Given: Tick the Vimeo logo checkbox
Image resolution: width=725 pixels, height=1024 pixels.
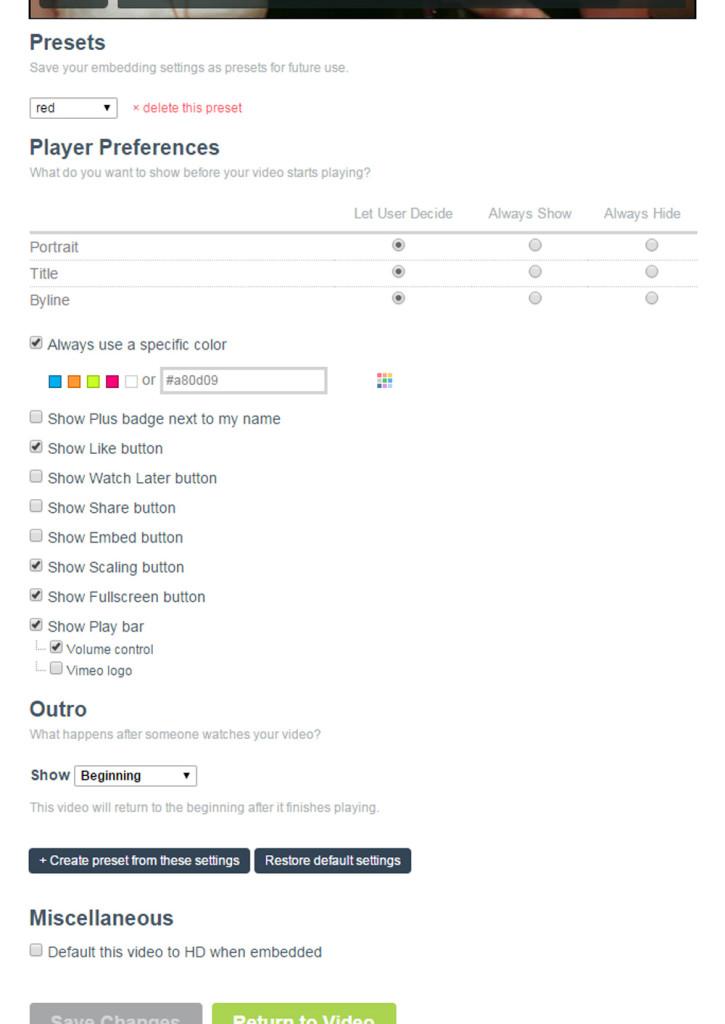Looking at the screenshot, I should pyautogui.click(x=57, y=669).
